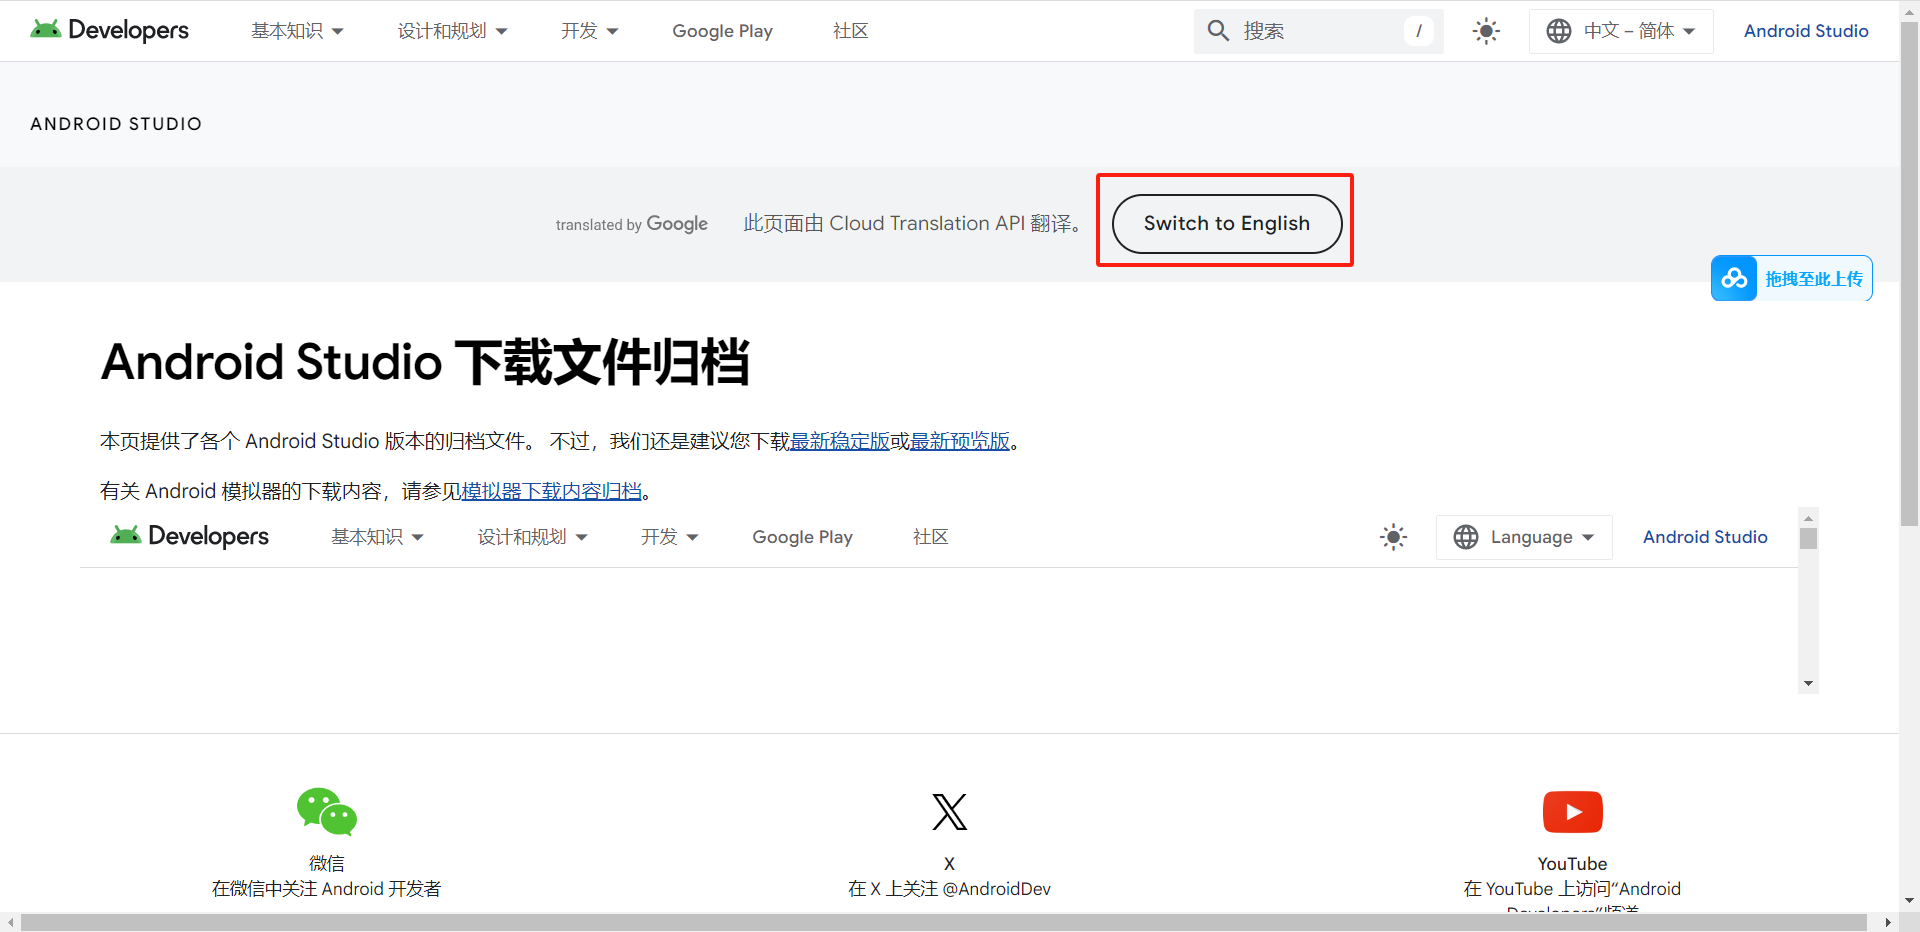
Task: Toggle the theme switcher in embedded page
Action: coord(1393,537)
